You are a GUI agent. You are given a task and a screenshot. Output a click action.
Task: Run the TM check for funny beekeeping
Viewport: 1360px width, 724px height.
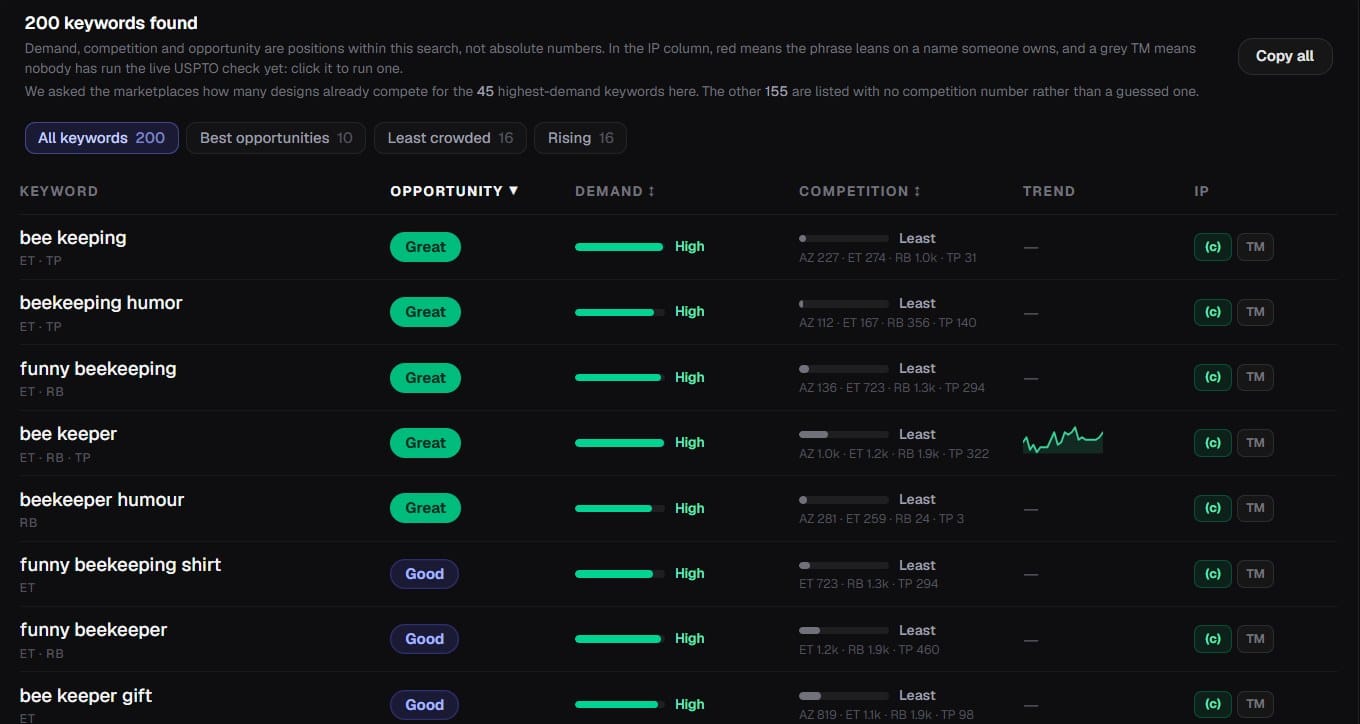[x=1255, y=377]
